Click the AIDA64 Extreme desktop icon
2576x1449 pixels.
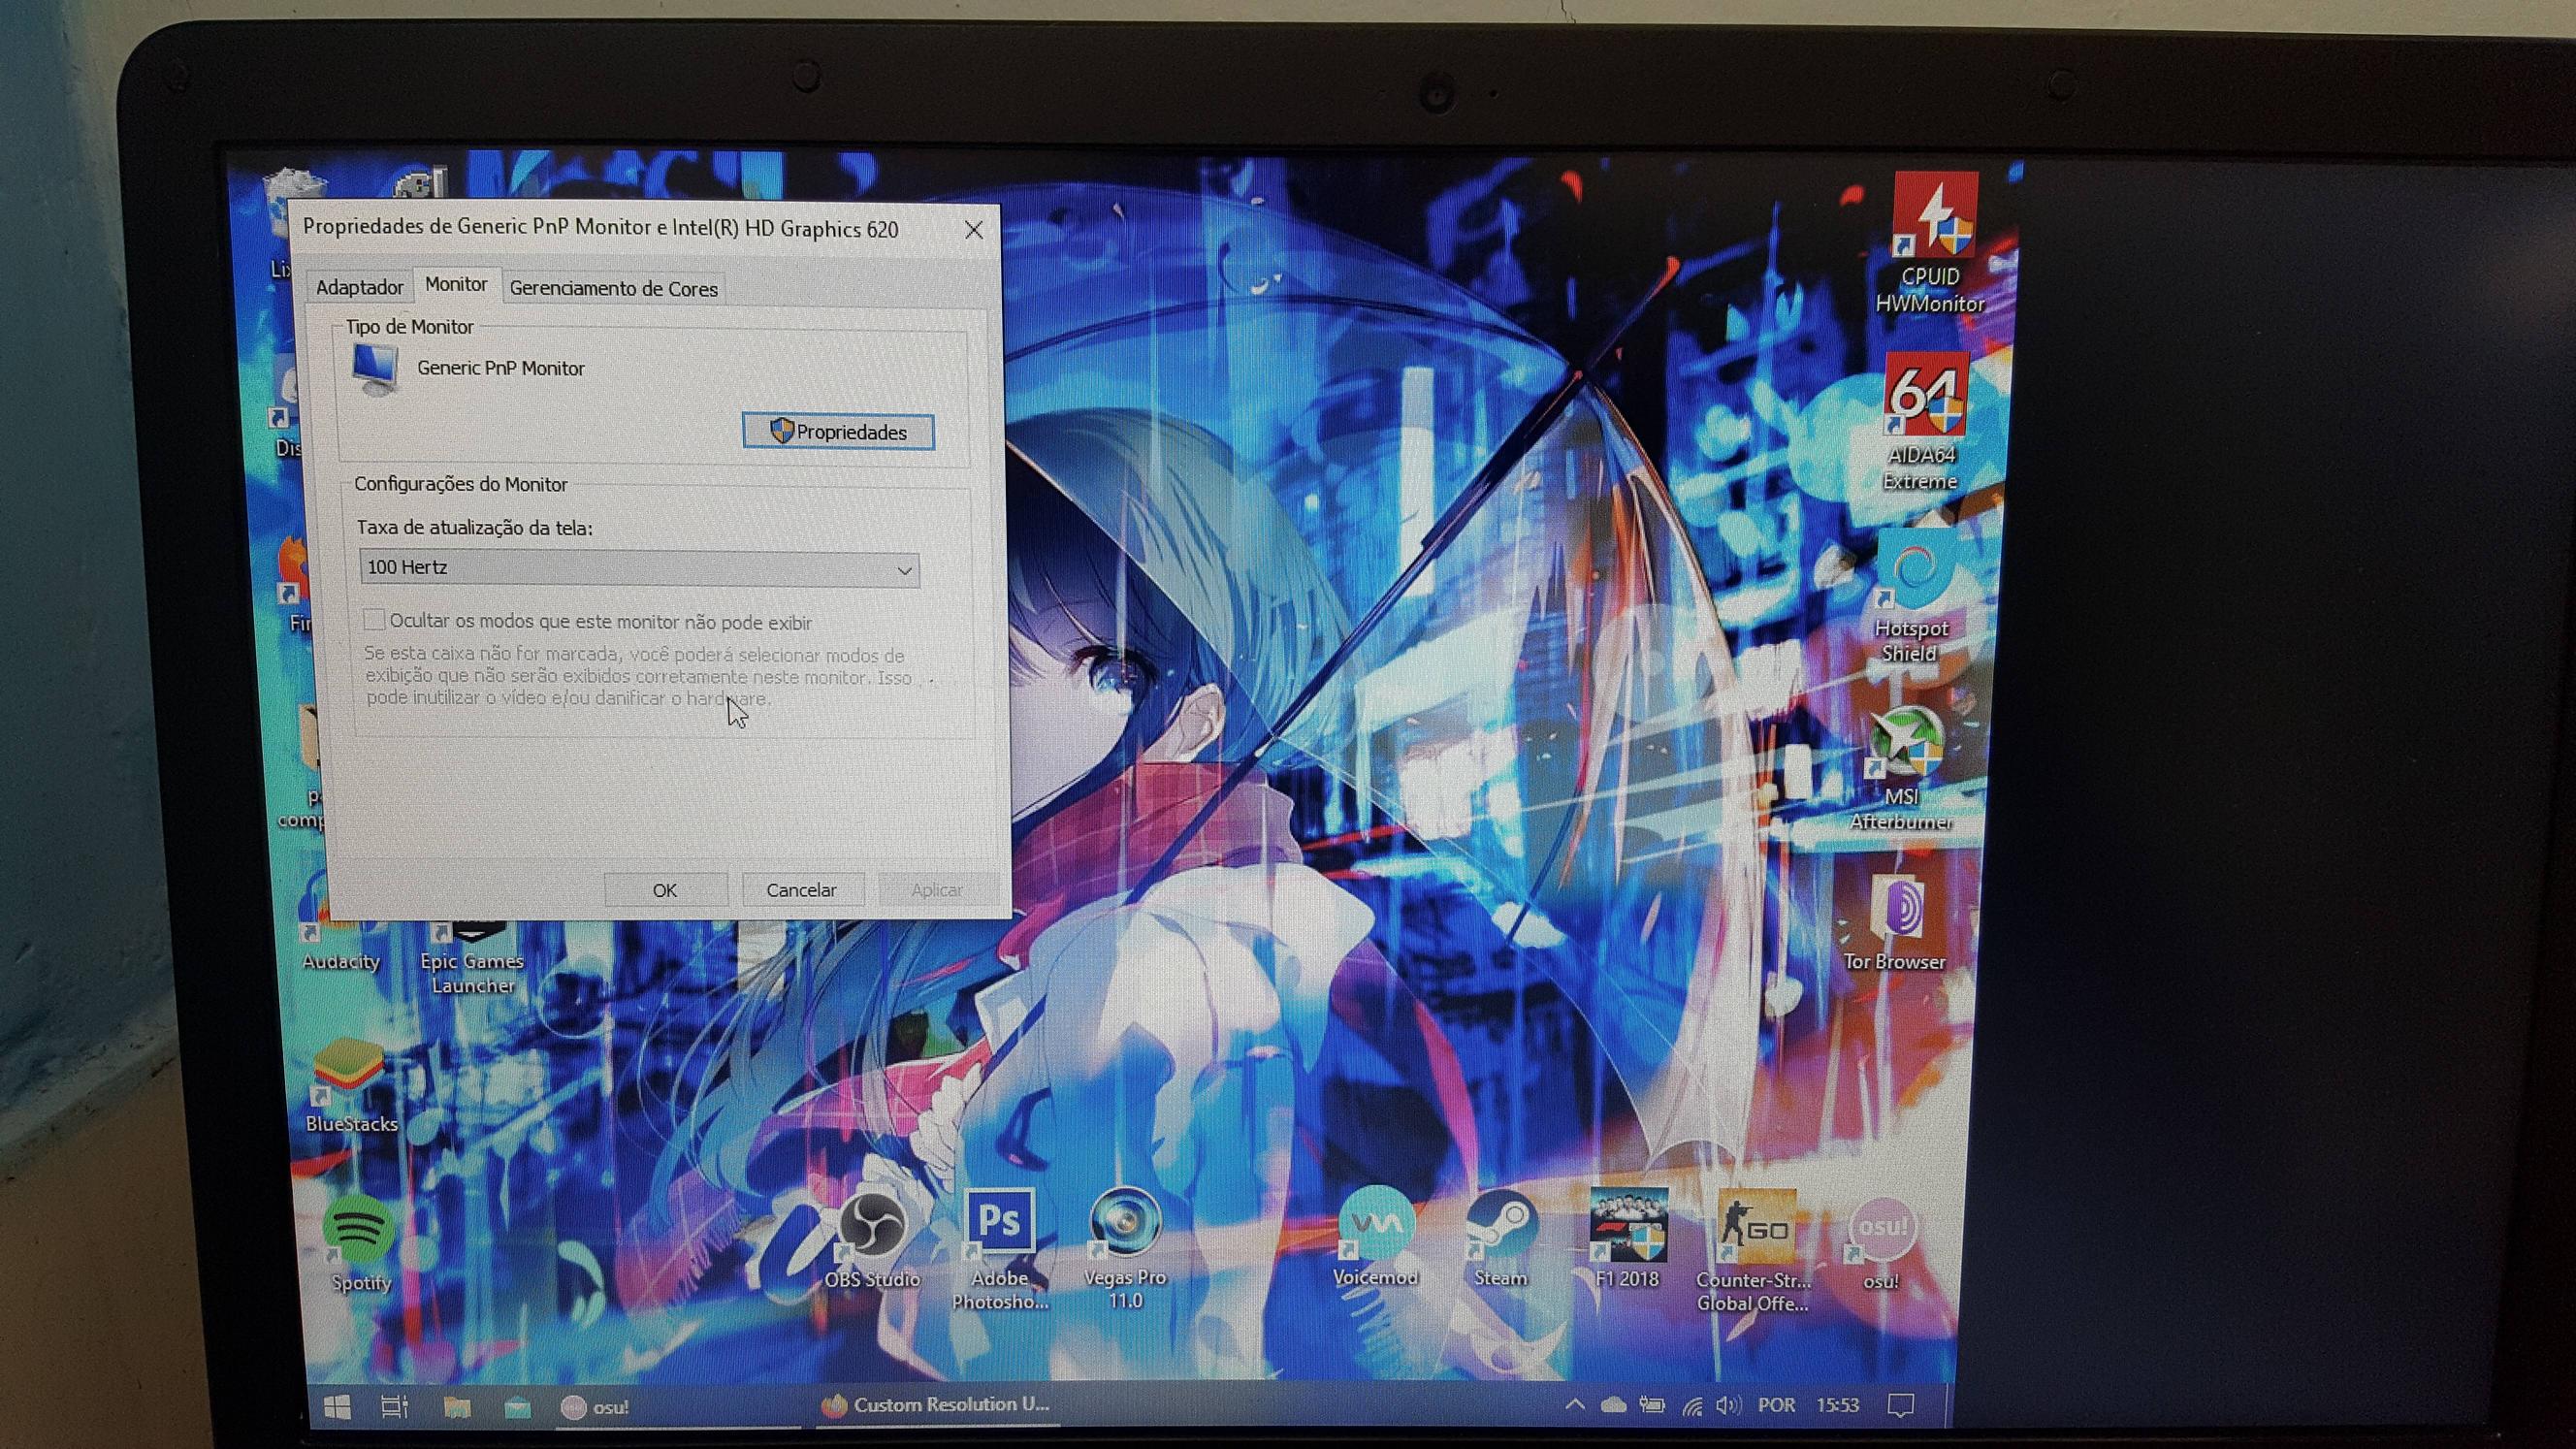[1925, 396]
